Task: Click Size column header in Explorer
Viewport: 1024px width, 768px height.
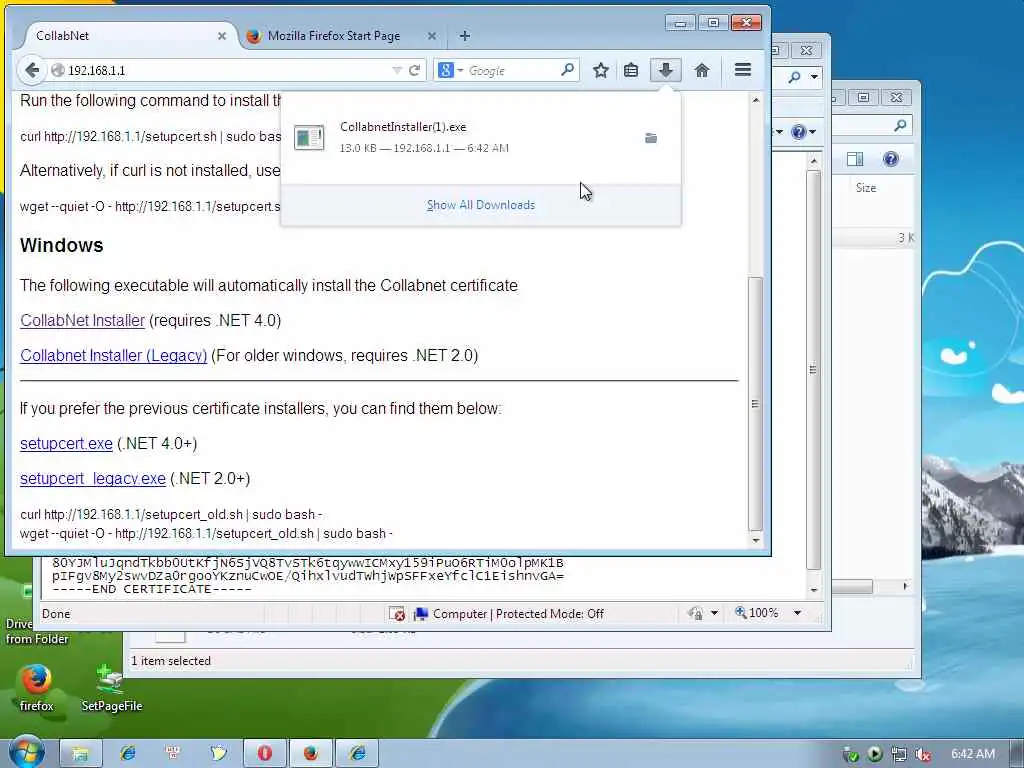Action: point(866,187)
